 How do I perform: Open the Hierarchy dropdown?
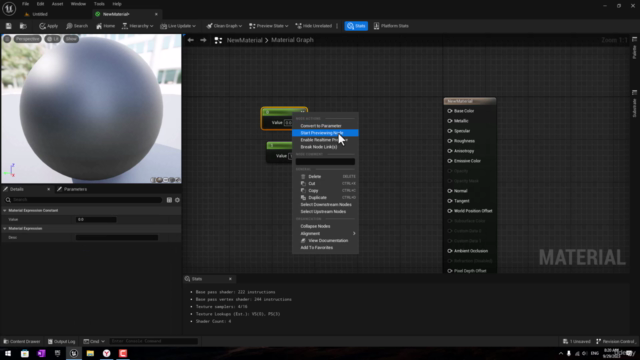[138, 26]
